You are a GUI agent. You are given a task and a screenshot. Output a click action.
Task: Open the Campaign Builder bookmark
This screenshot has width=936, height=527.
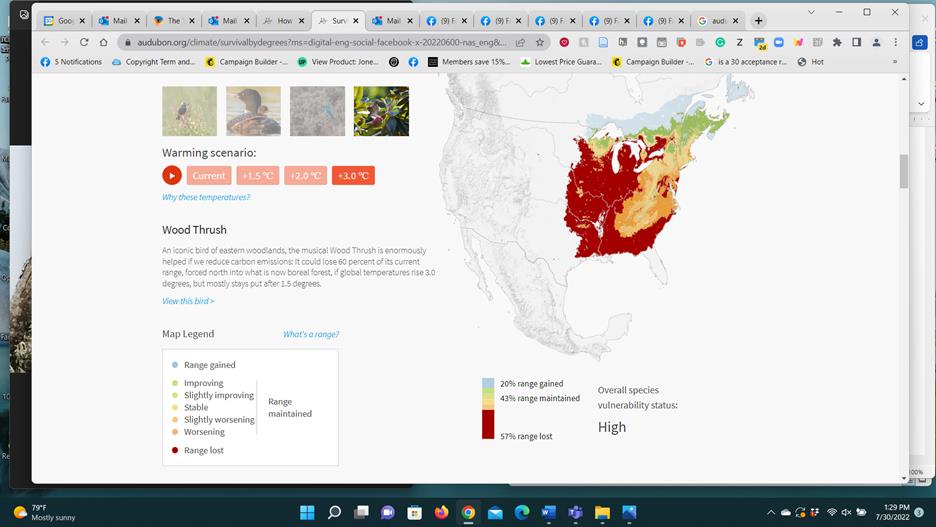pyautogui.click(x=246, y=62)
